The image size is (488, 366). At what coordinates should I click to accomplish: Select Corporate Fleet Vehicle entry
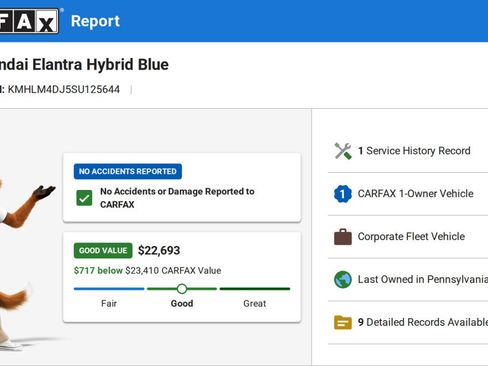[411, 236]
